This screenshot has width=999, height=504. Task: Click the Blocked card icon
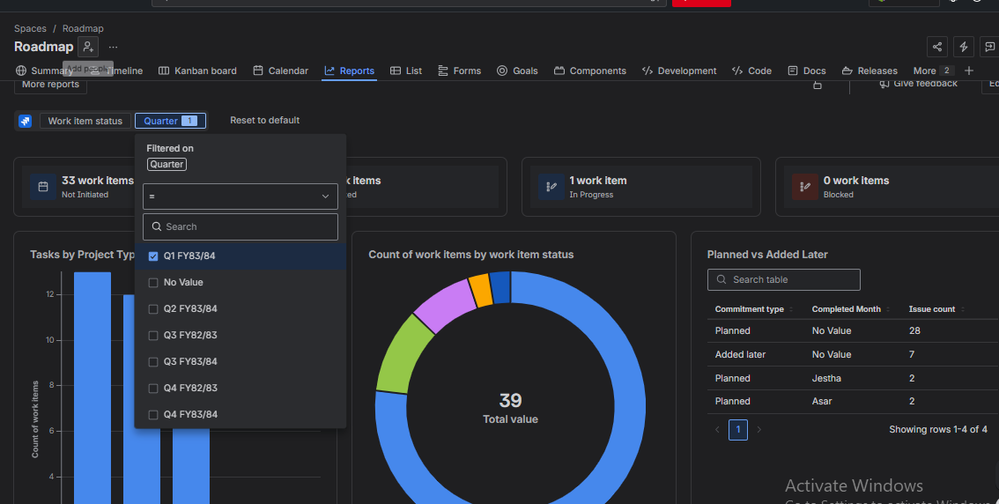(x=805, y=187)
